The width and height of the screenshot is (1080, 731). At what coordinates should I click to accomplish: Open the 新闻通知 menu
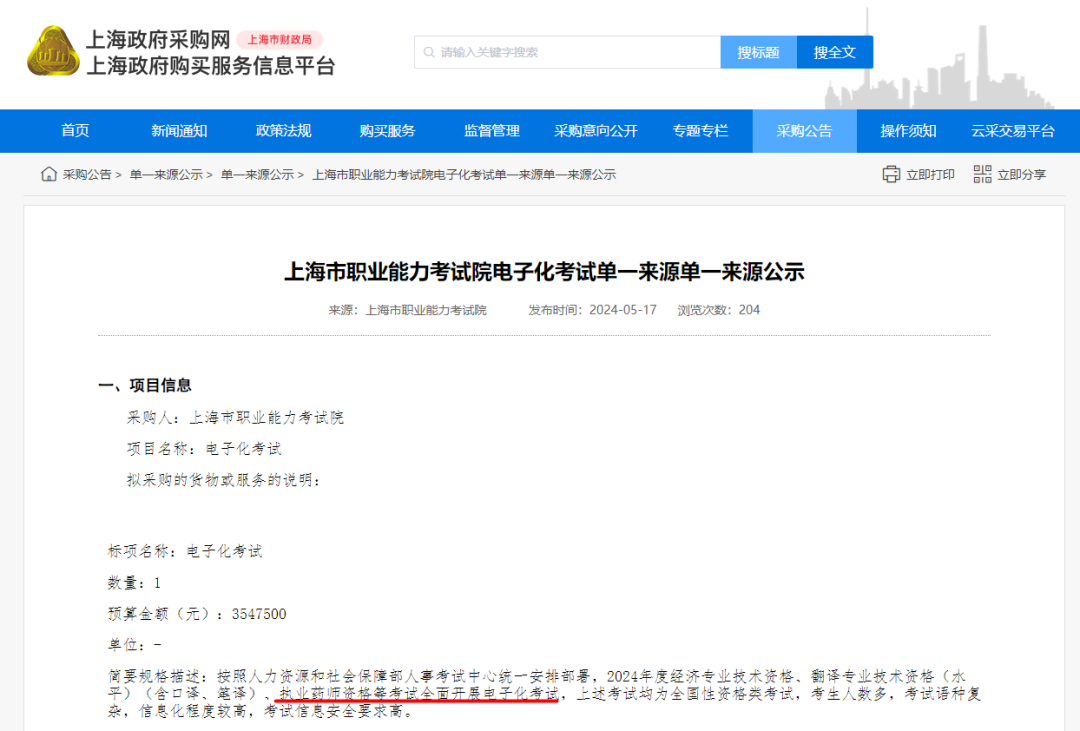click(x=178, y=130)
